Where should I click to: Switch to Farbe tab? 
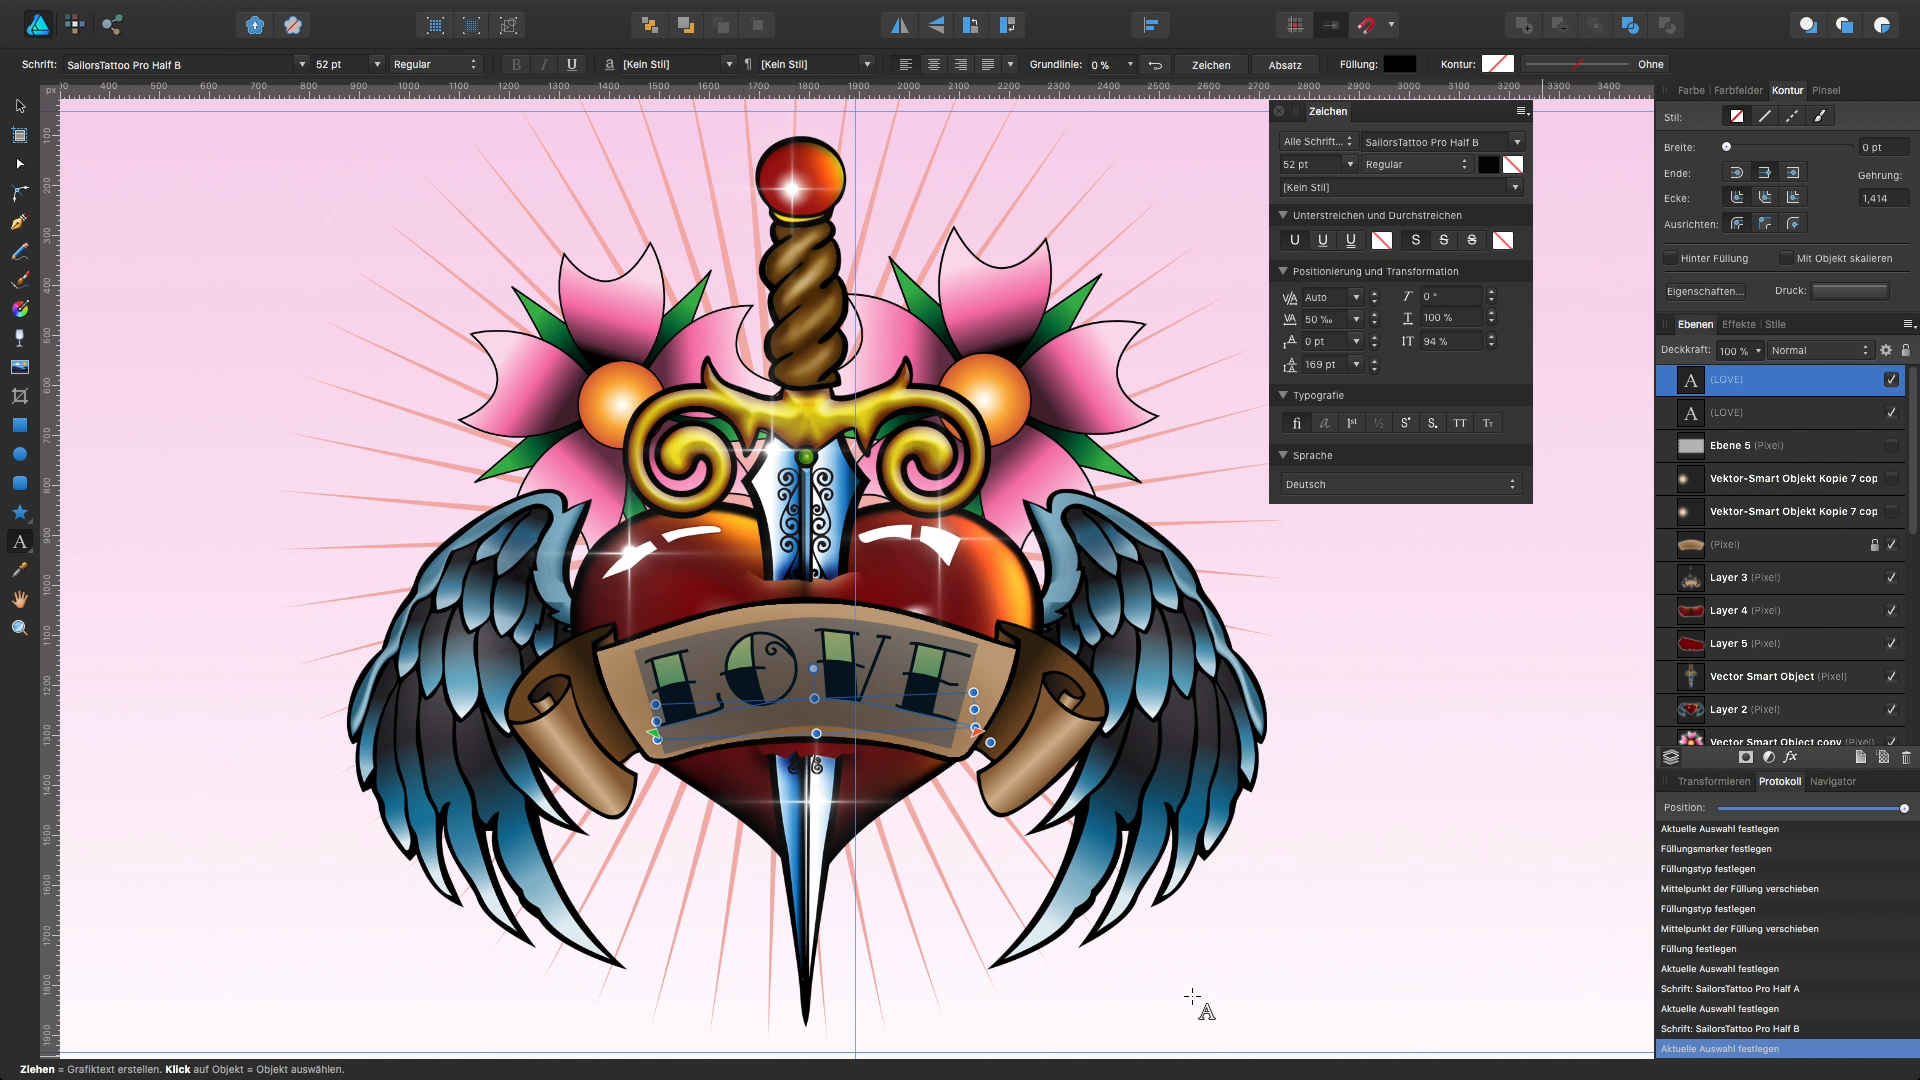[1691, 90]
